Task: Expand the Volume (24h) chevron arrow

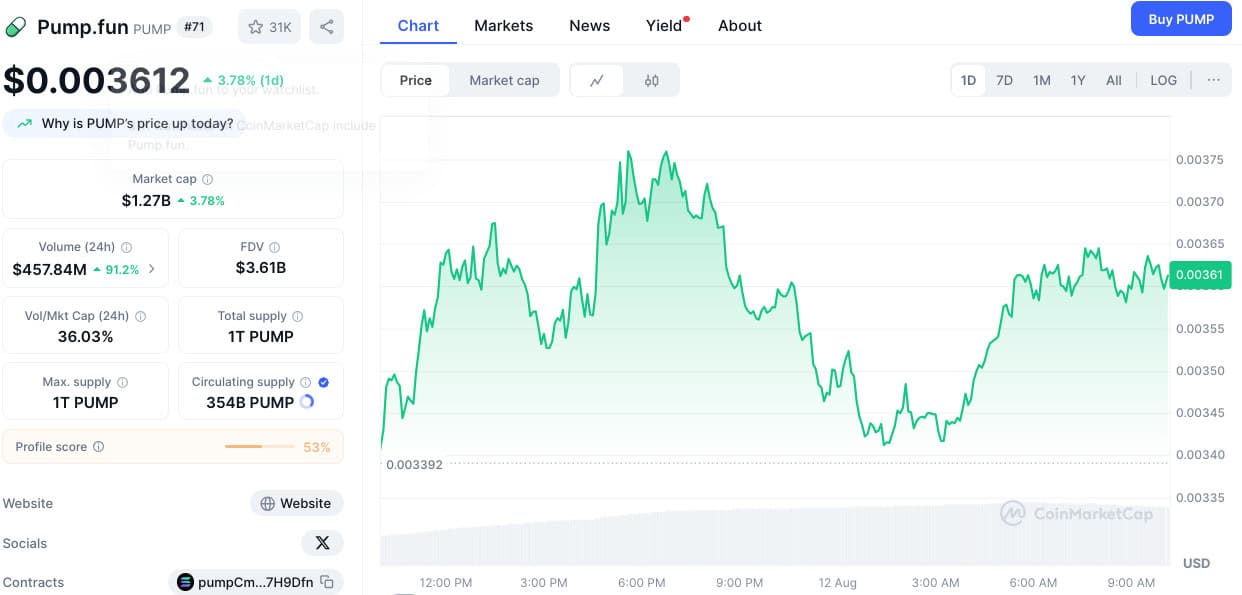Action: click(x=152, y=269)
